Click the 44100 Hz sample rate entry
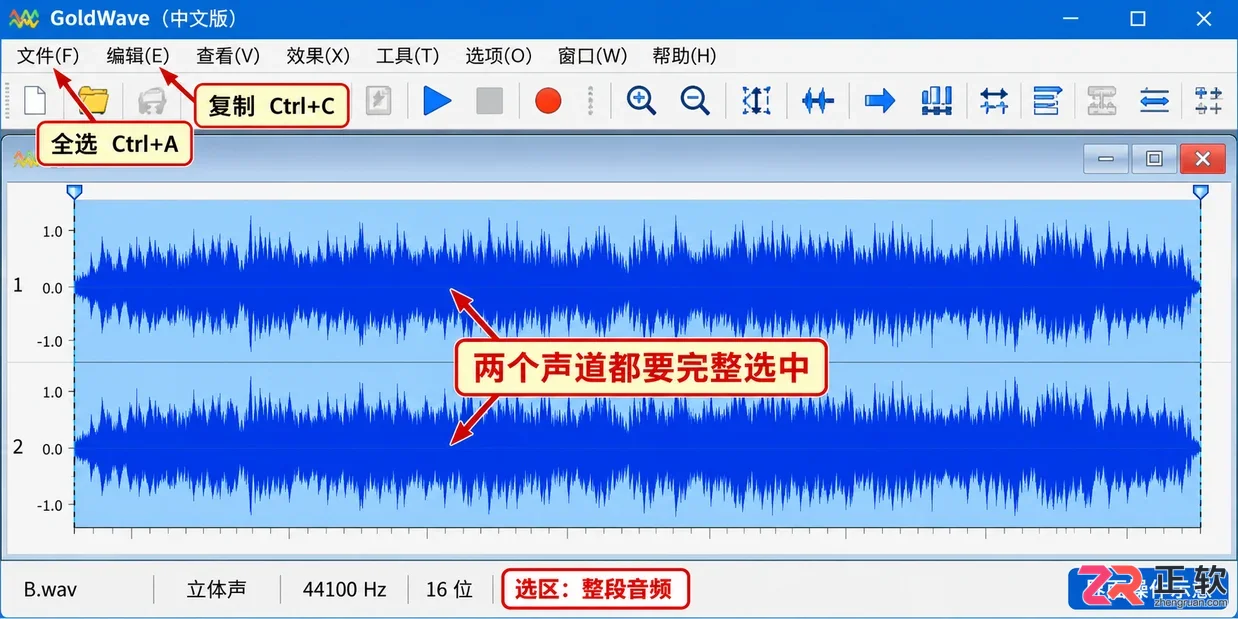Viewport: 1238px width, 619px height. tap(345, 589)
